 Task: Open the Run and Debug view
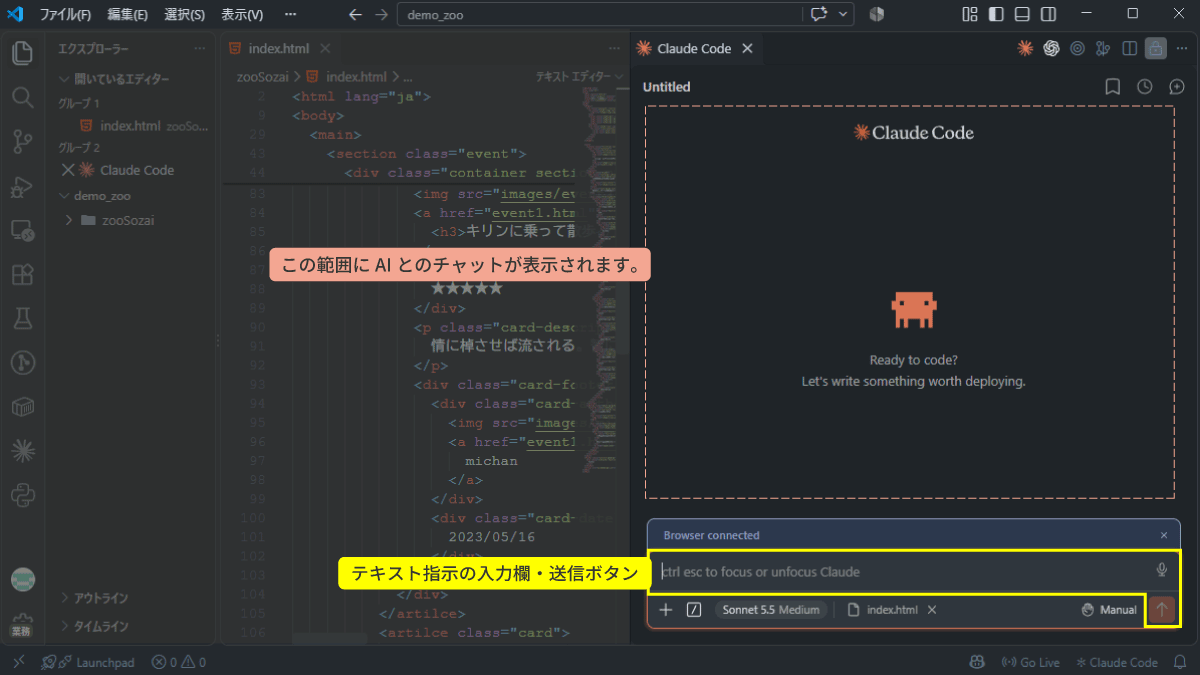tap(22, 186)
